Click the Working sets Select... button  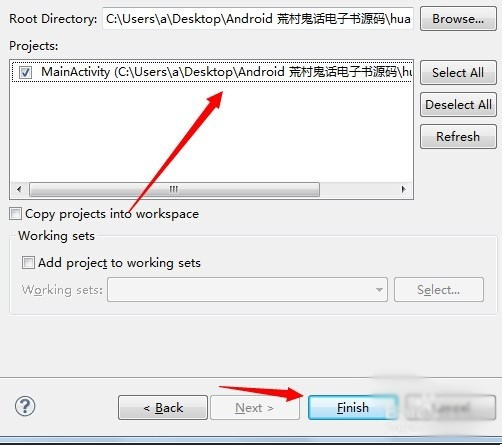[439, 290]
